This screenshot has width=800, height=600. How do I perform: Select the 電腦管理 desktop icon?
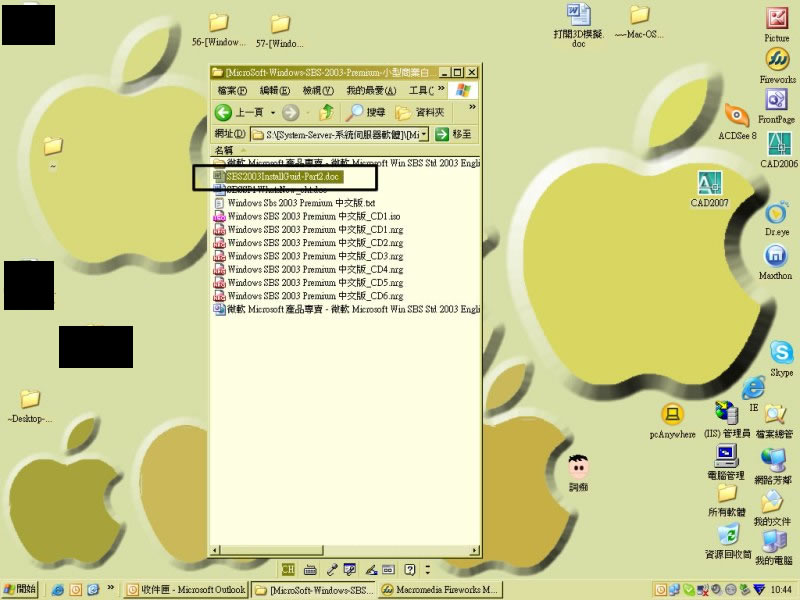726,462
